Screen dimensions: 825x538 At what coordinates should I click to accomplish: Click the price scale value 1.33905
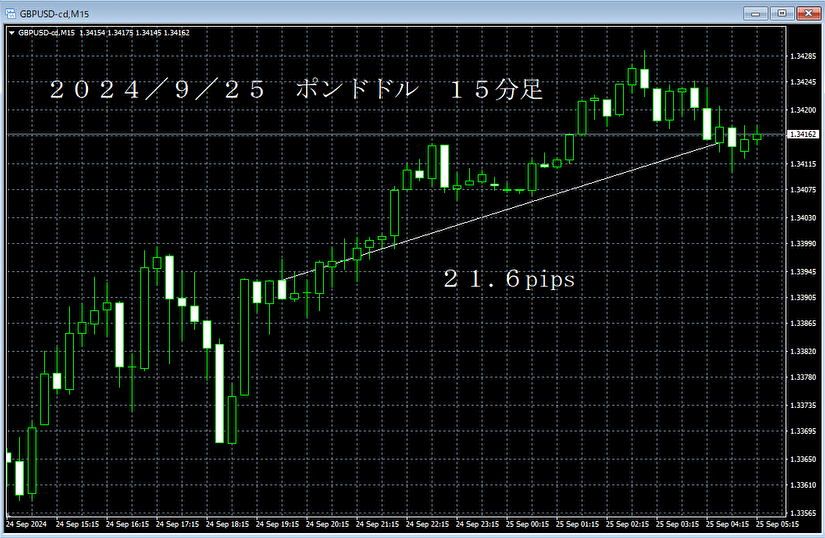[x=803, y=298]
